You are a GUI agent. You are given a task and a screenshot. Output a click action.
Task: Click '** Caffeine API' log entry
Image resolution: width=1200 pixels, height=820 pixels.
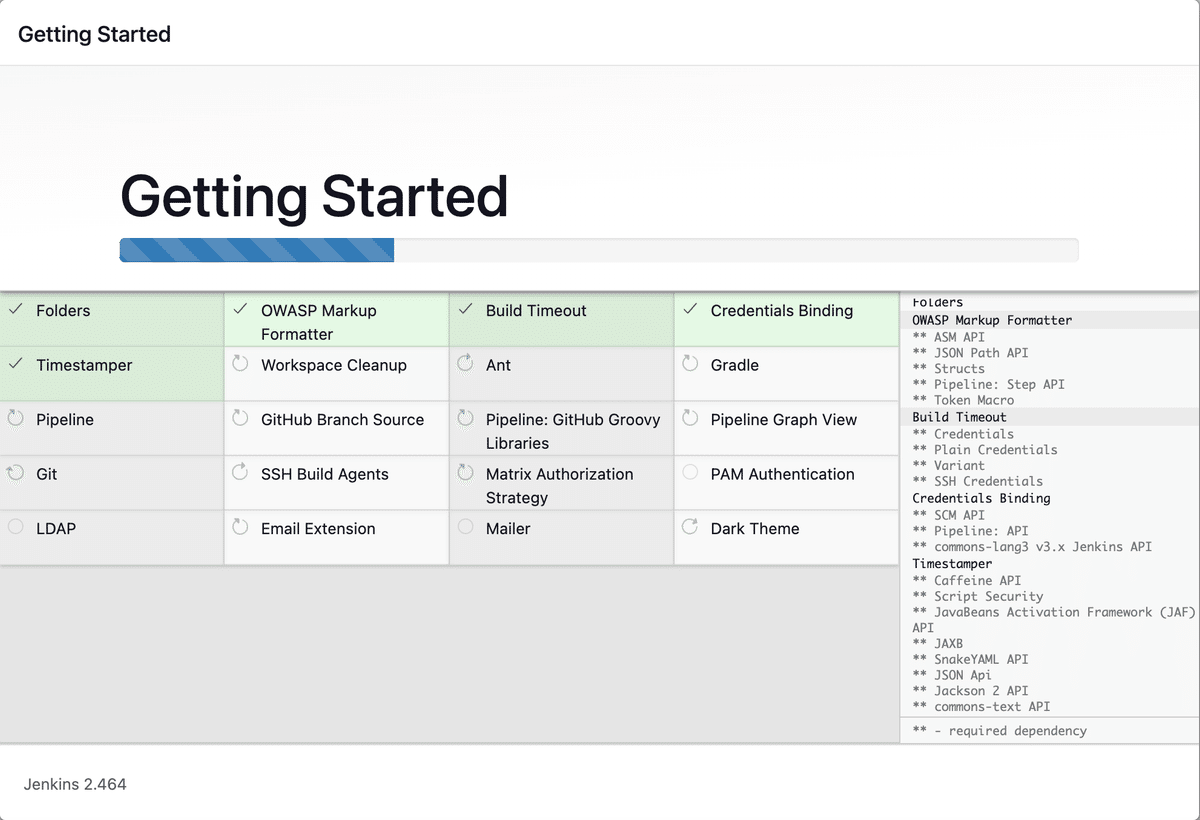[x=967, y=581]
